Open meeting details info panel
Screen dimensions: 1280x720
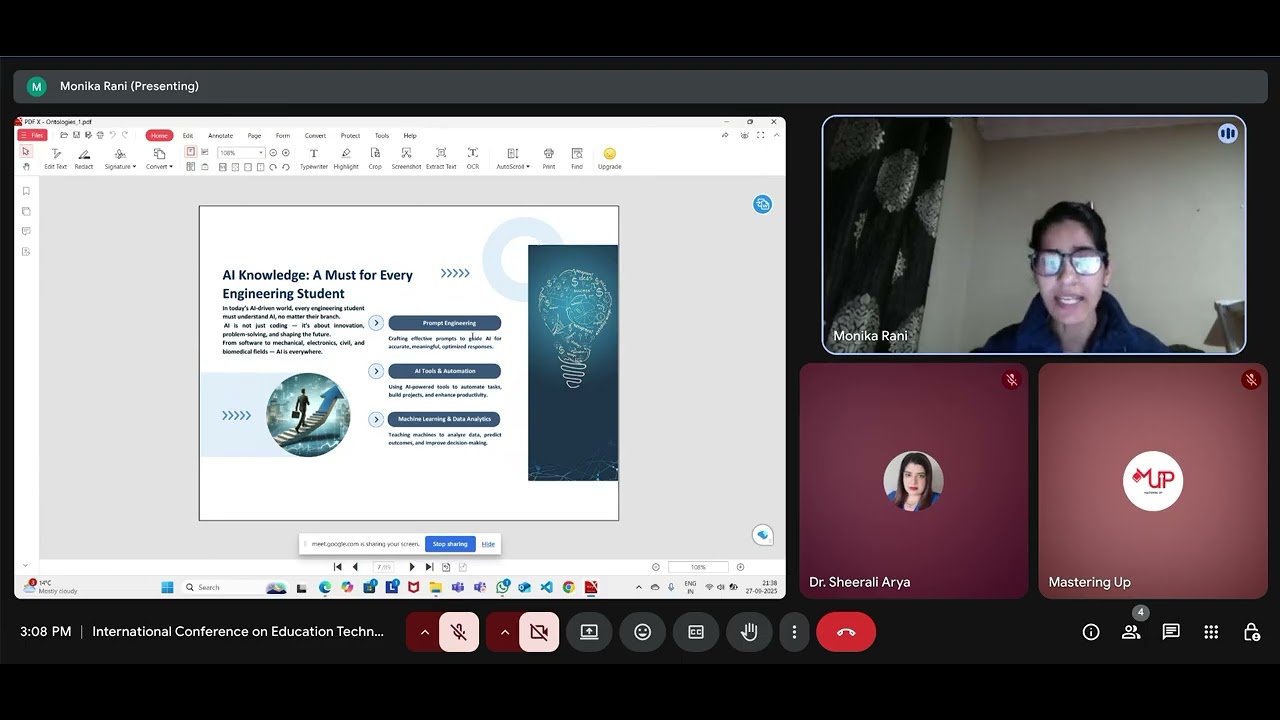pos(1091,632)
